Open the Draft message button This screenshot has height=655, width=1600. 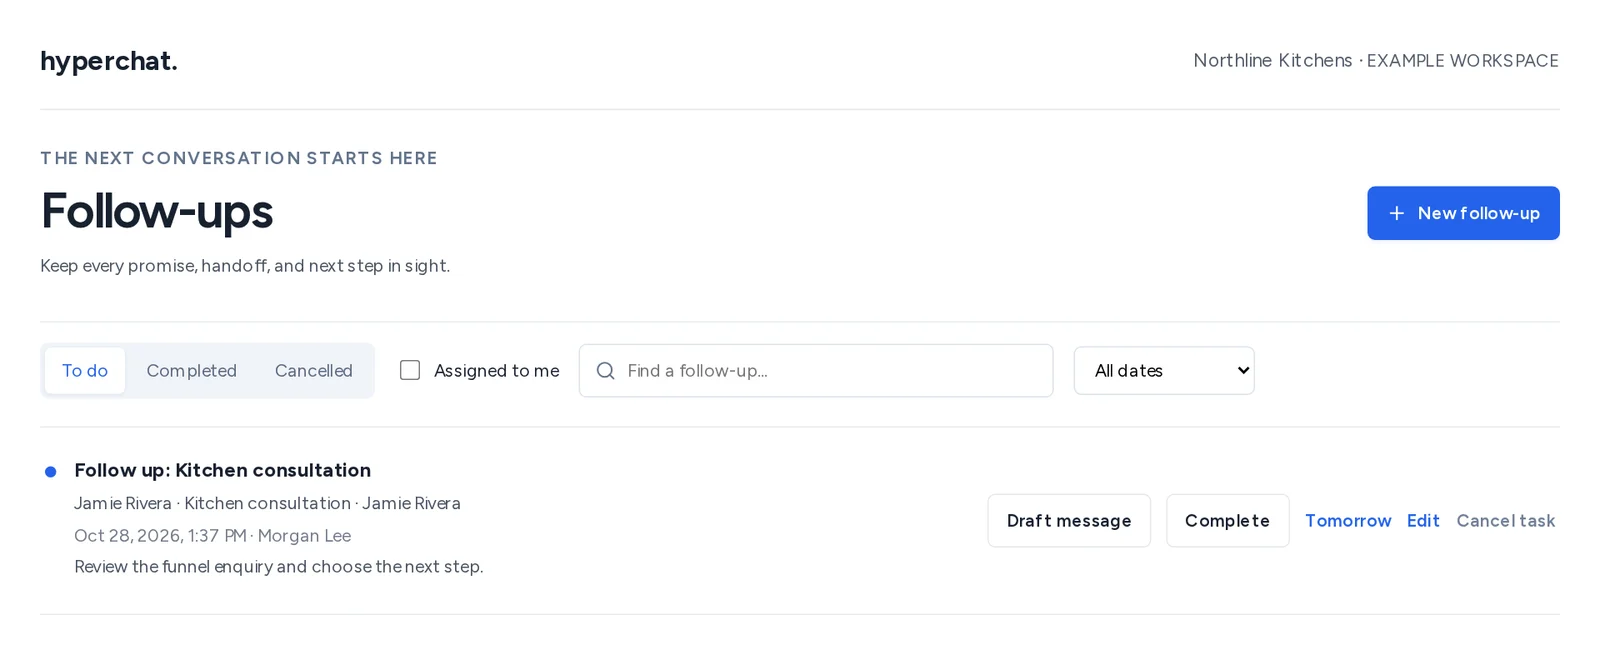pyautogui.click(x=1069, y=521)
